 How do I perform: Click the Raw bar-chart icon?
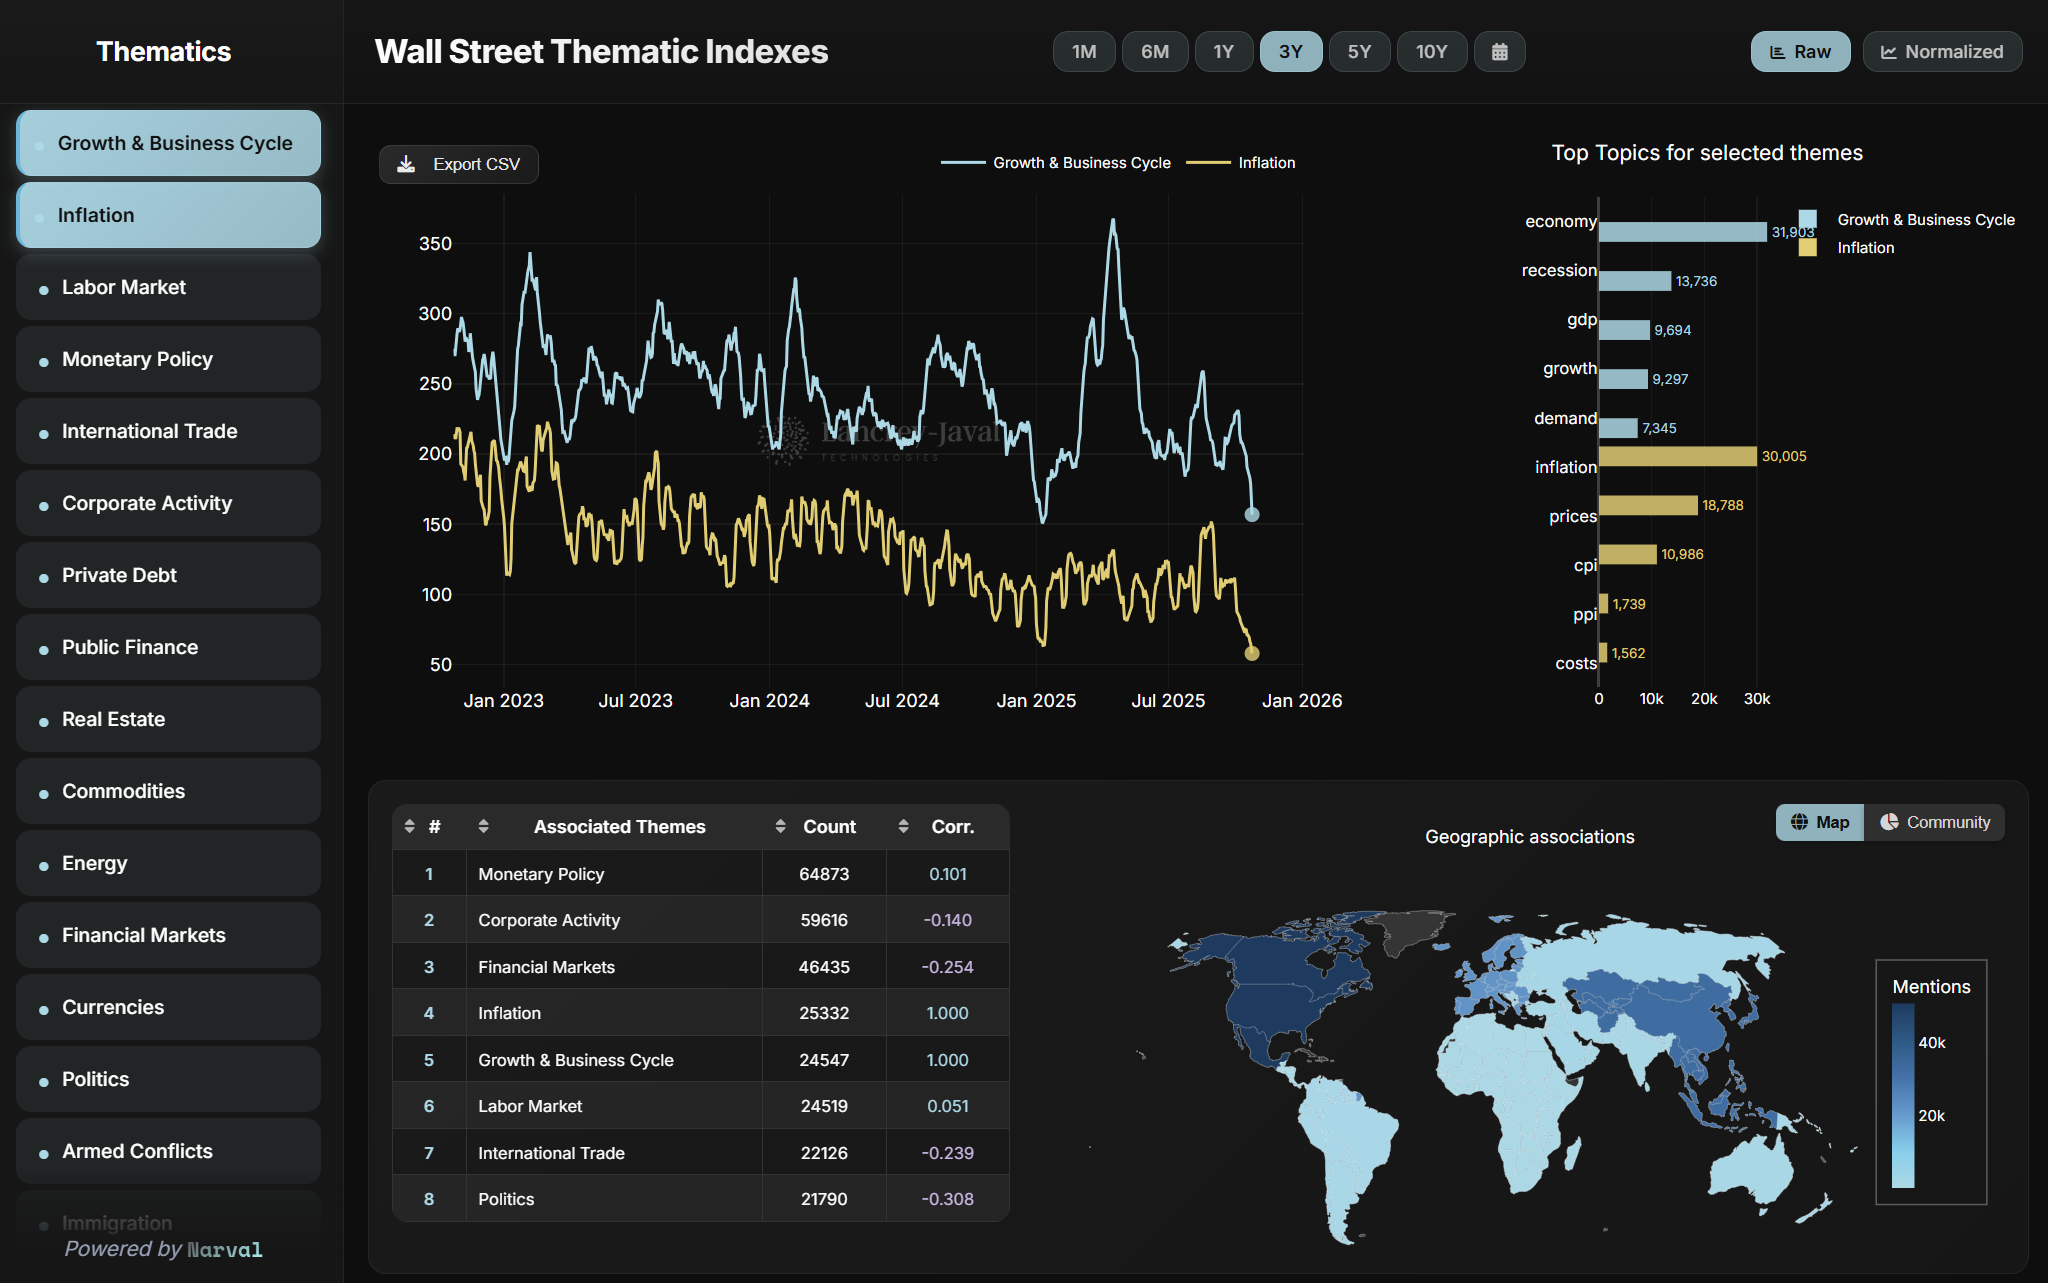point(1777,52)
